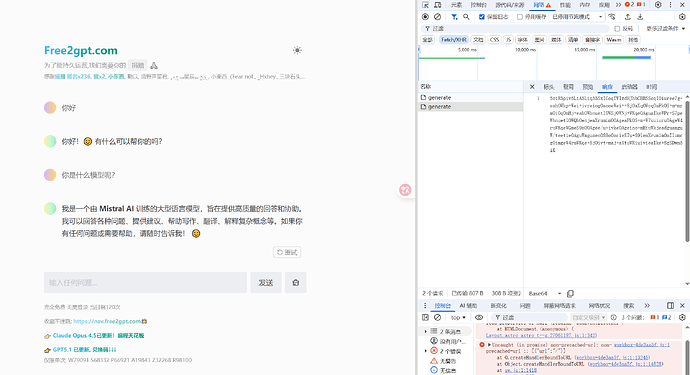This screenshot has width=690, height=375.
Task: Click the chat message input field
Action: tap(145, 283)
